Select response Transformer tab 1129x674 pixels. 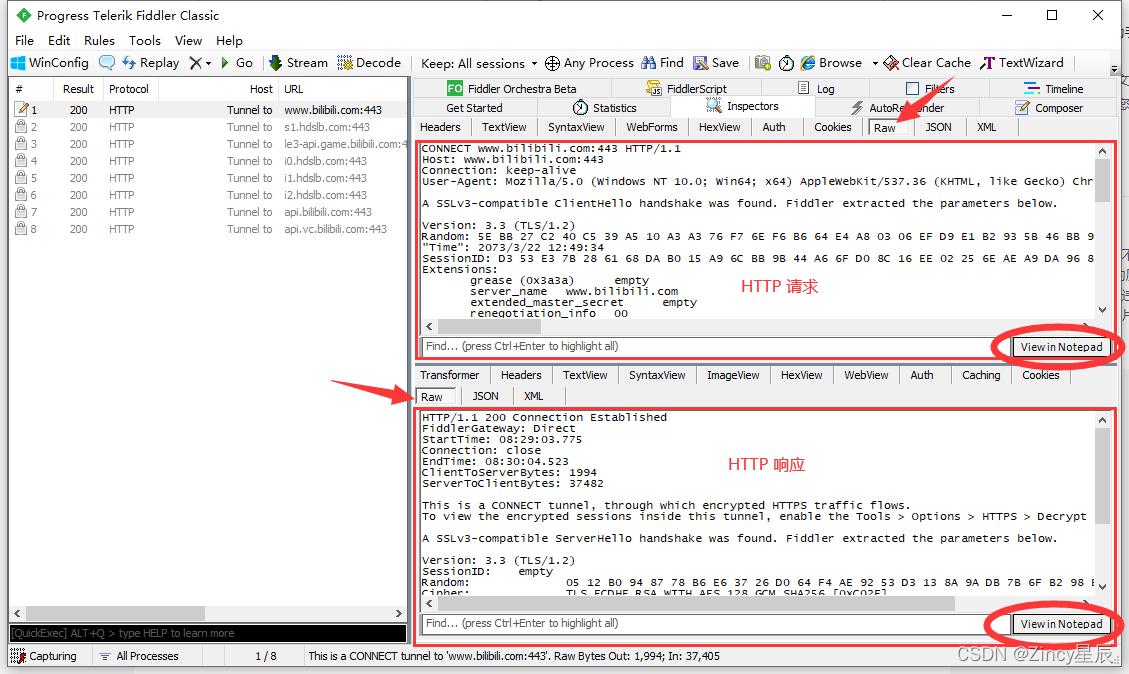click(x=449, y=375)
